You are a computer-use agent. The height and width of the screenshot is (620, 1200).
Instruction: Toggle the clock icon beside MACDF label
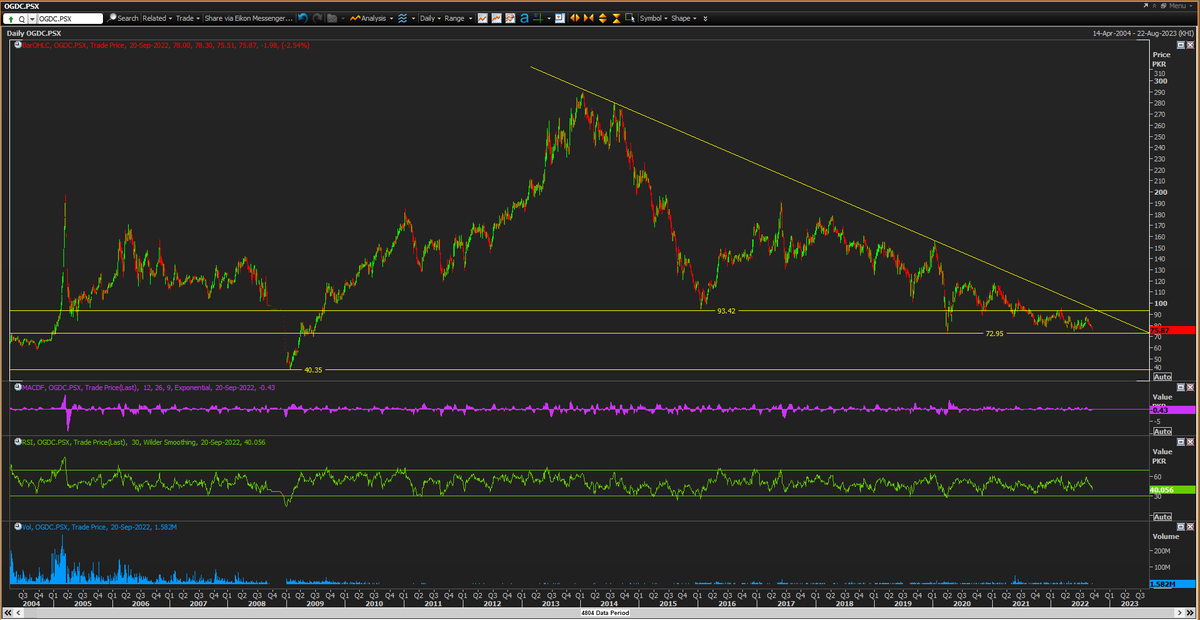tap(17, 387)
